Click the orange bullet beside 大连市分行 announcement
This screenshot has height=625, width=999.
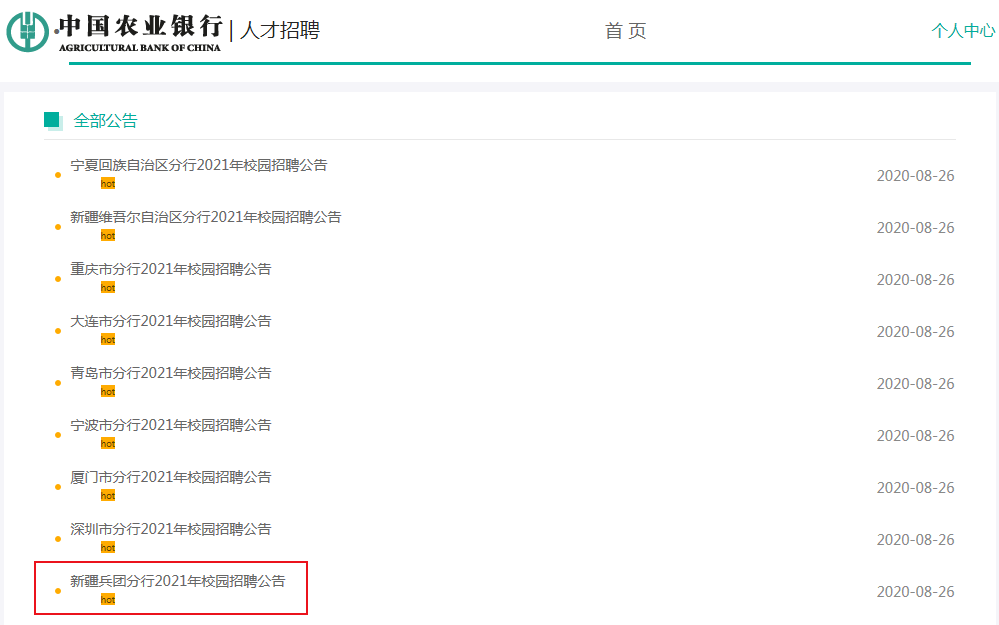coord(58,331)
